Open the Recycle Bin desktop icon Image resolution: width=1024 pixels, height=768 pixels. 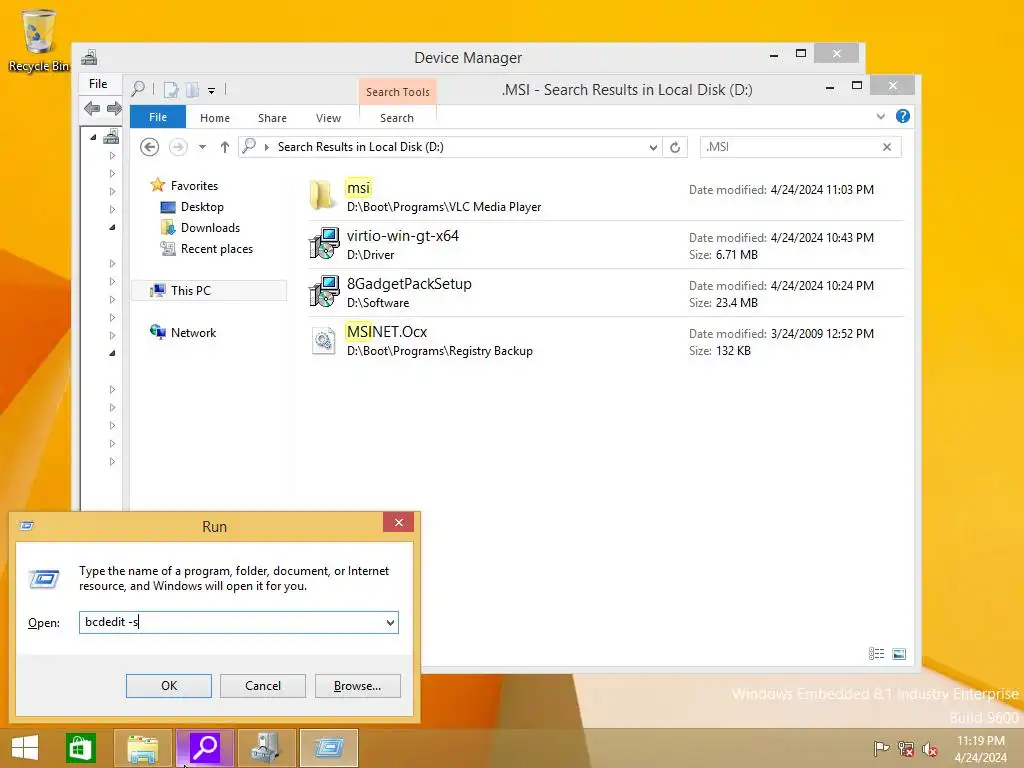[x=38, y=40]
